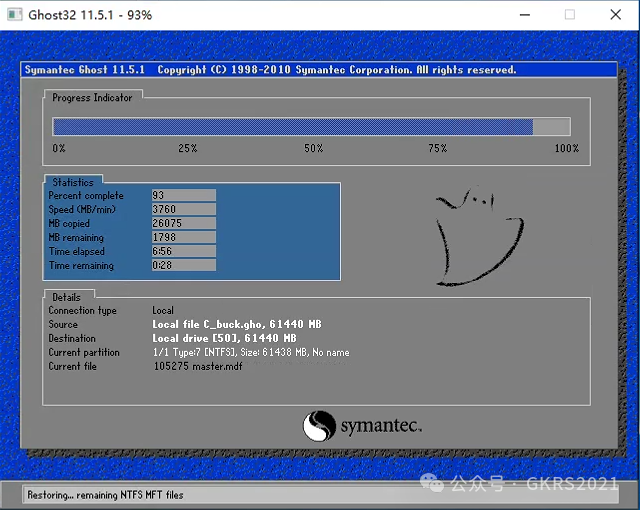
Task: Click the blue restore progress bar
Action: 311,126
